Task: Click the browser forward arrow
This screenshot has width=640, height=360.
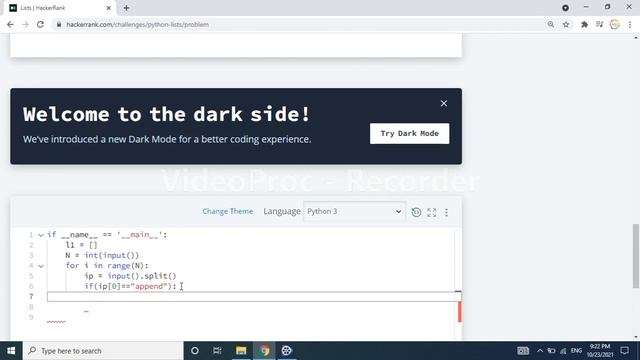Action: click(x=25, y=24)
